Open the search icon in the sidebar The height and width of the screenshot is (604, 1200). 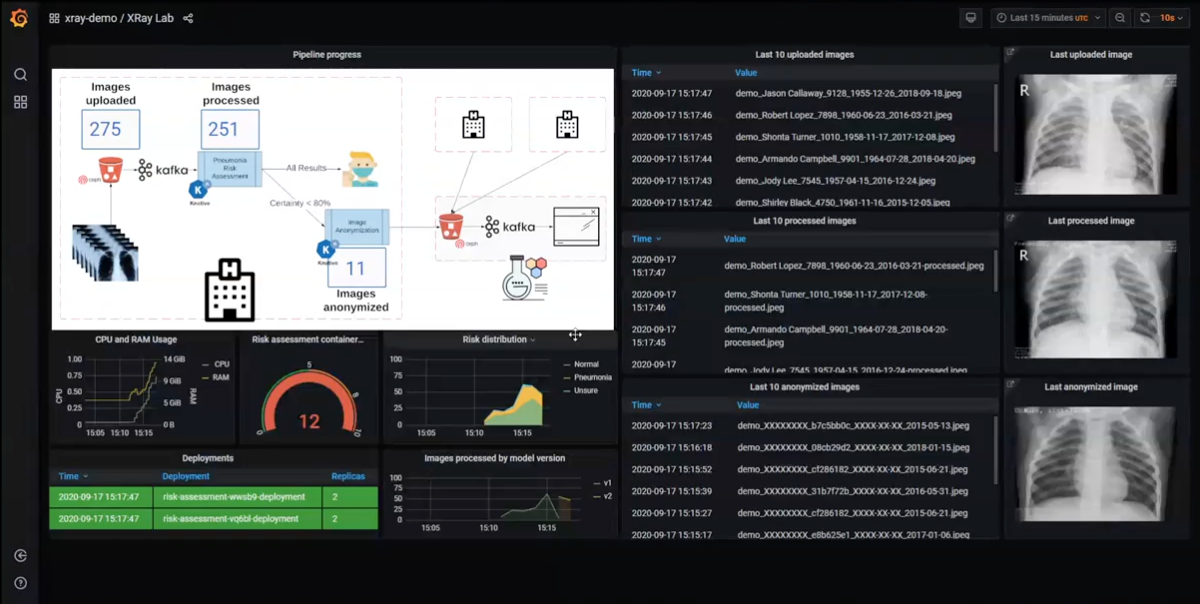[x=20, y=75]
